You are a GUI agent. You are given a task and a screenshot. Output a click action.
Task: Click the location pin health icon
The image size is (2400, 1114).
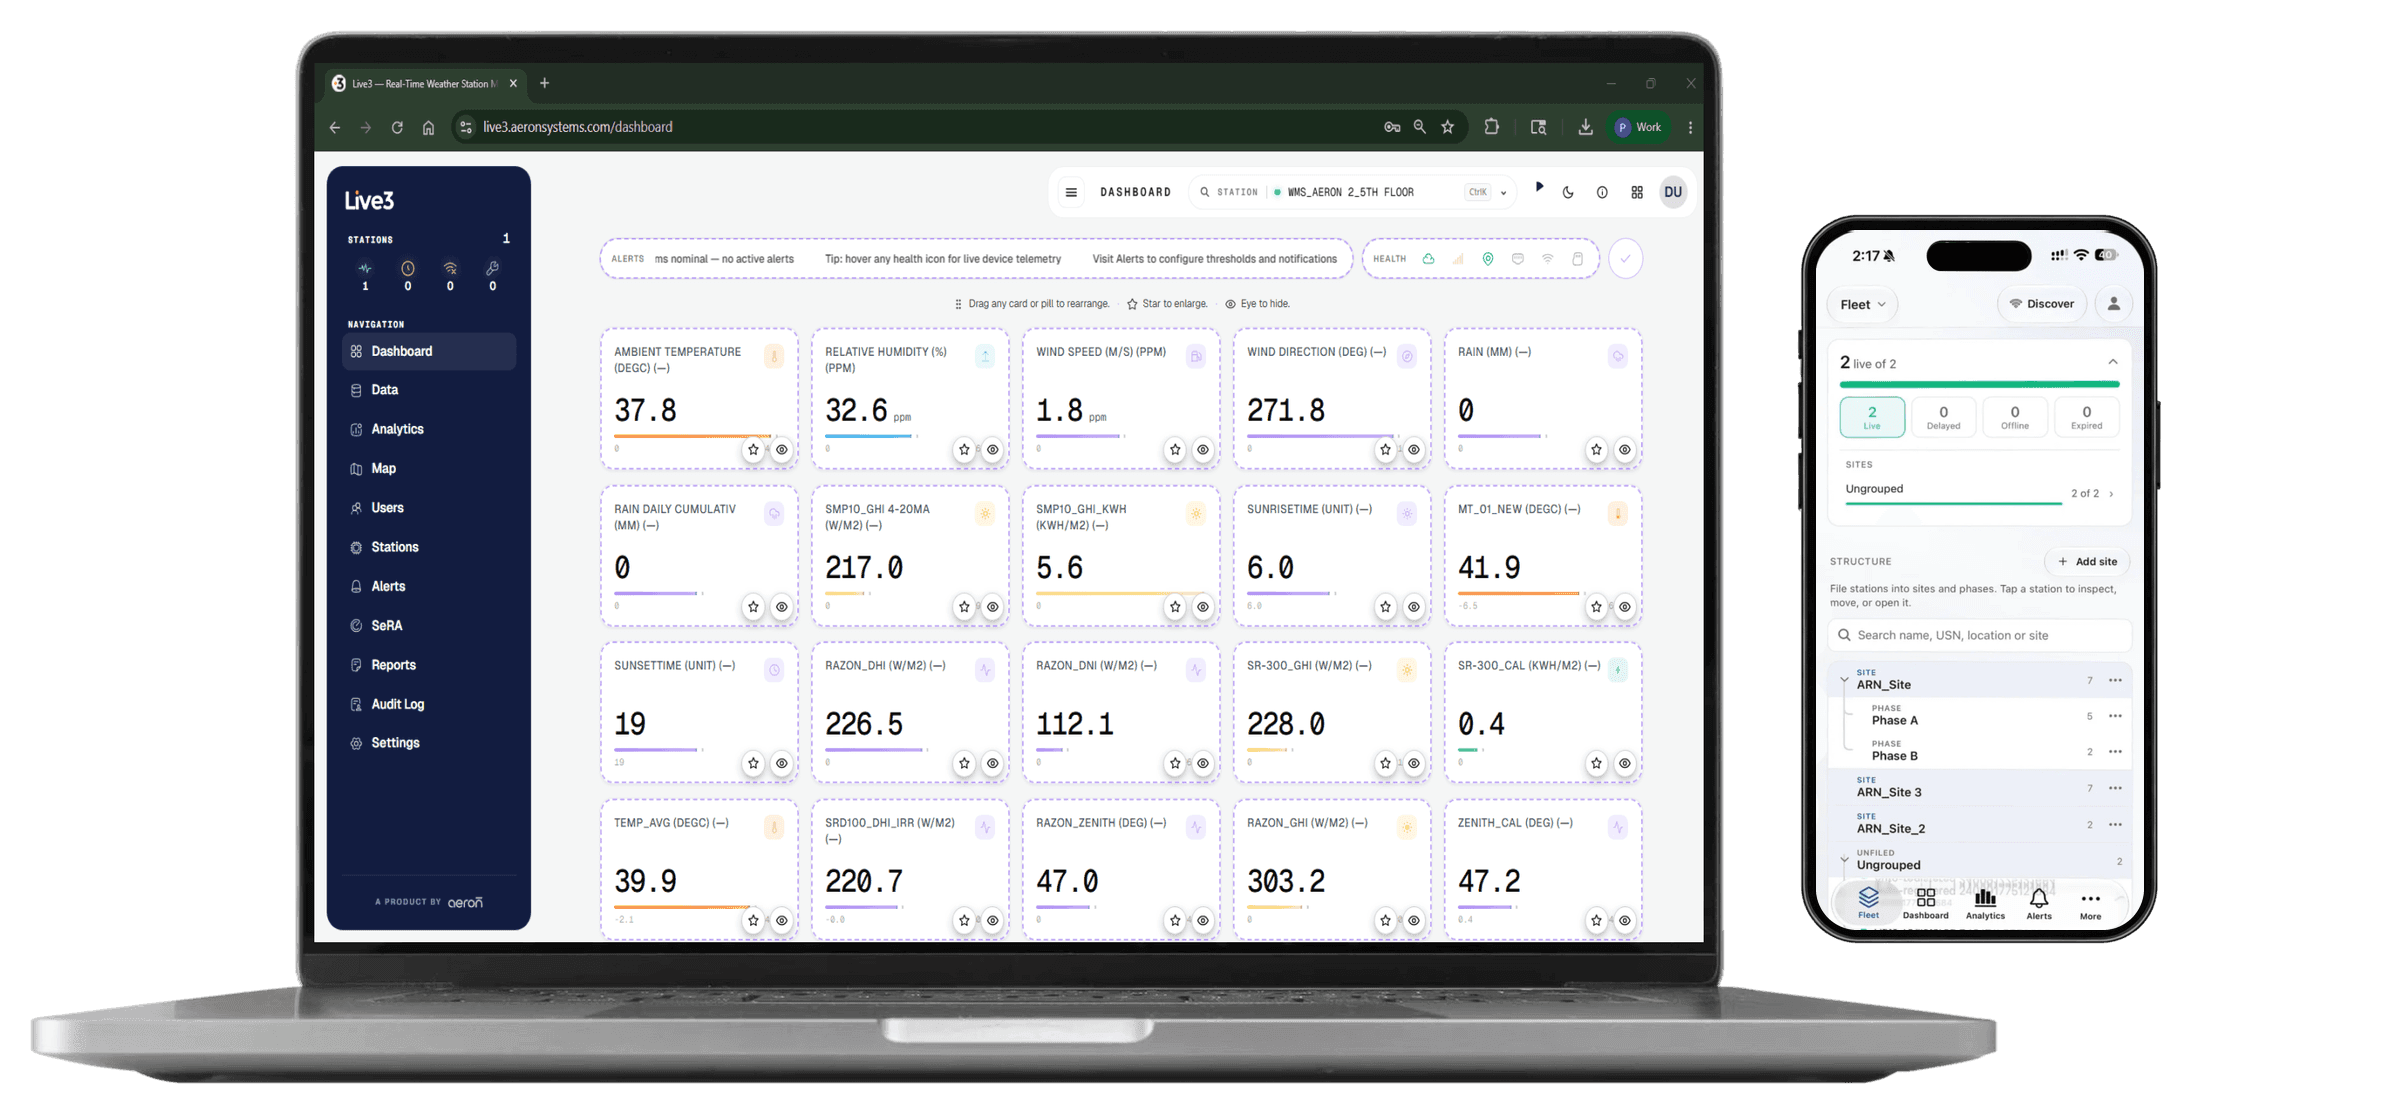[x=1488, y=259]
